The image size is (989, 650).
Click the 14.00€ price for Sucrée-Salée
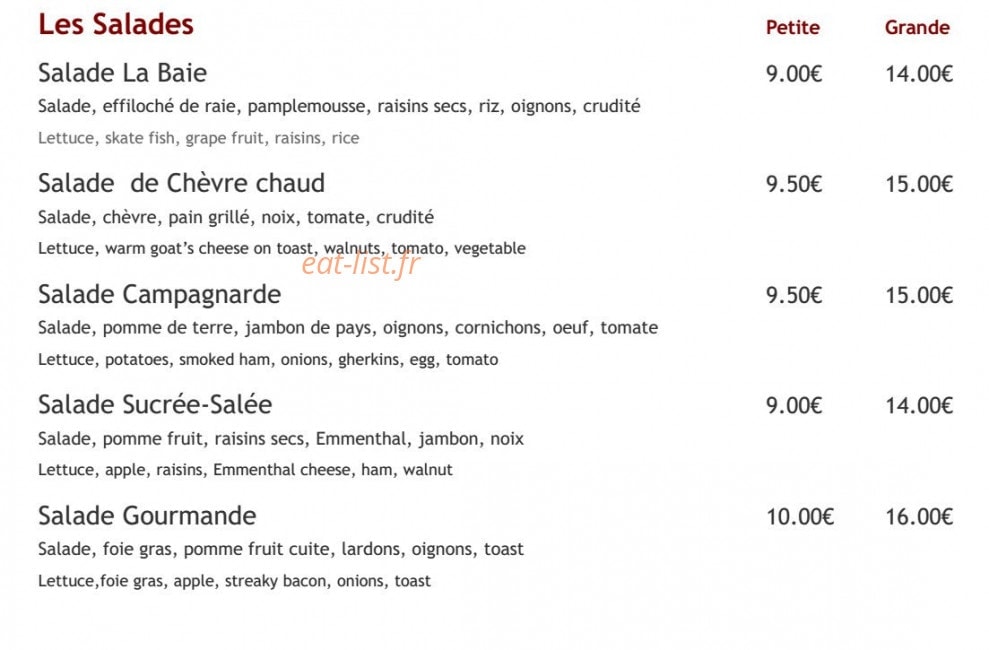(918, 405)
